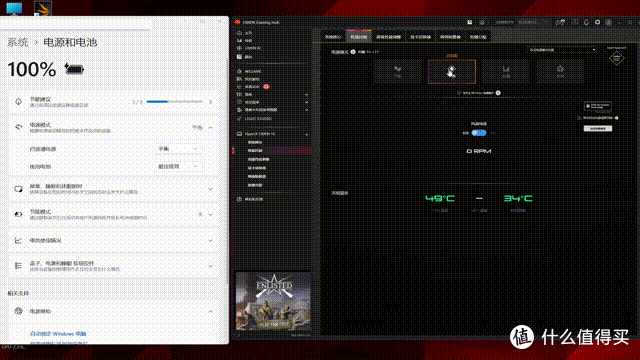Screen dimensions: 640x360
Task: Click the outlined badge button above the right checkbox
Action: click(598, 106)
